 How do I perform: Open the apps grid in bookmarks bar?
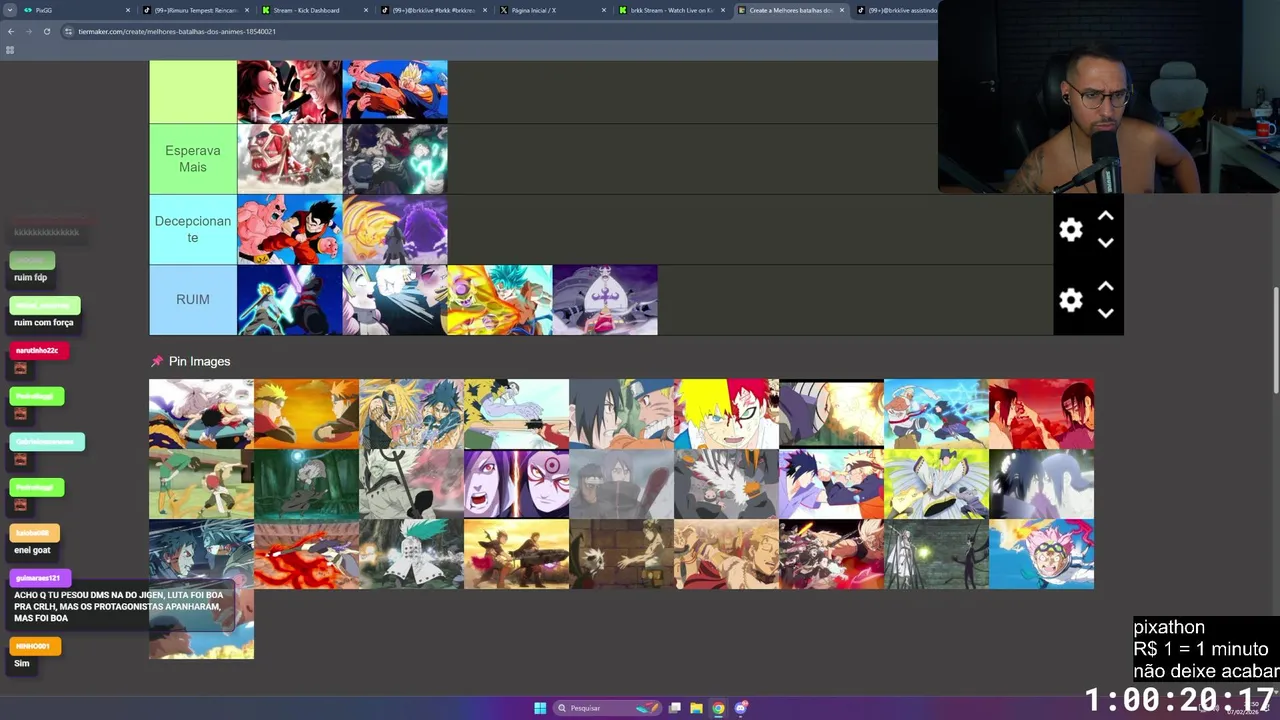coord(10,49)
